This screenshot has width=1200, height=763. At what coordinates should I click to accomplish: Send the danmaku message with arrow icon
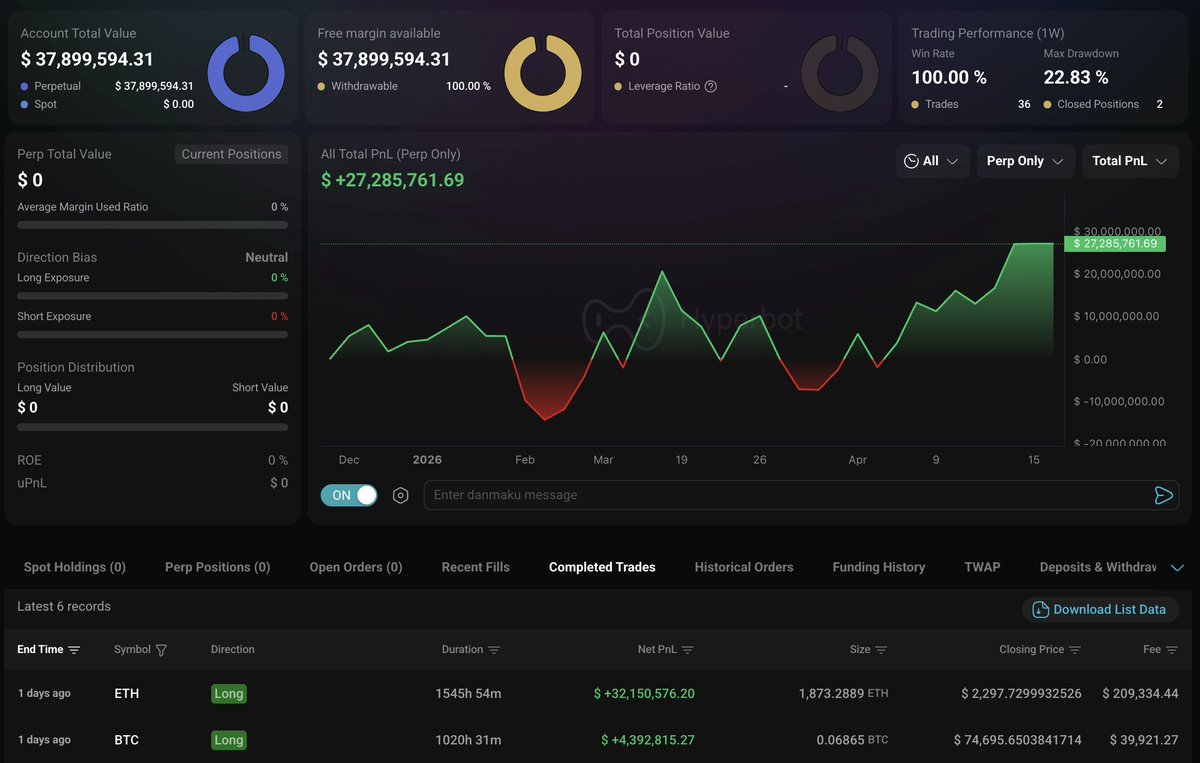[1163, 495]
